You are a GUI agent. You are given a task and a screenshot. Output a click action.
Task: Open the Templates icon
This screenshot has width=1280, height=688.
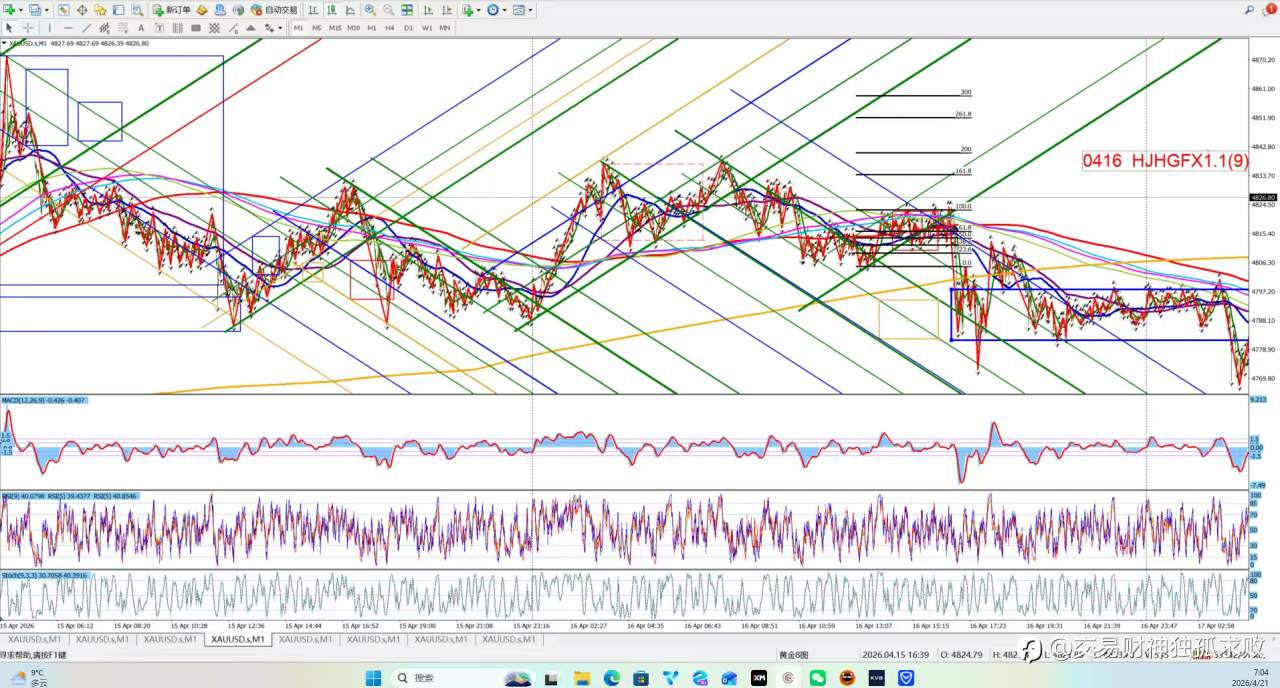(519, 9)
